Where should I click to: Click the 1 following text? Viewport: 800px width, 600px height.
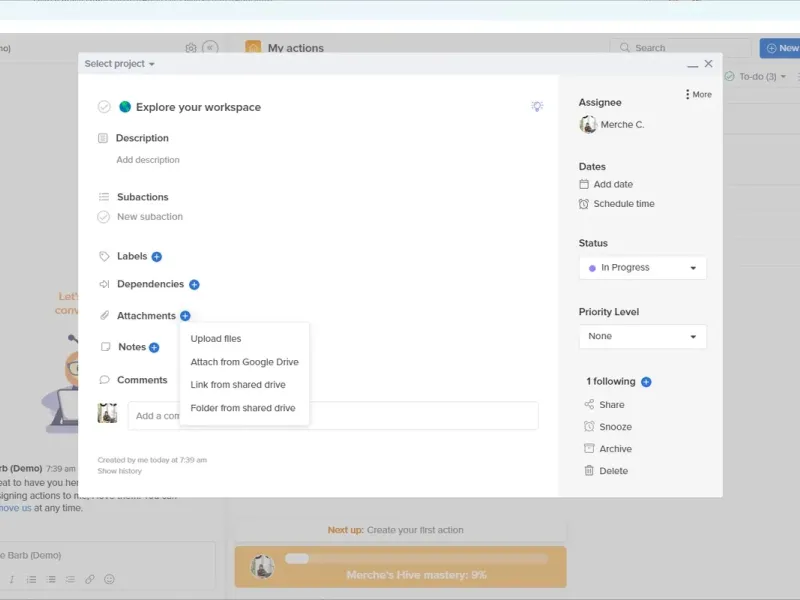point(611,382)
